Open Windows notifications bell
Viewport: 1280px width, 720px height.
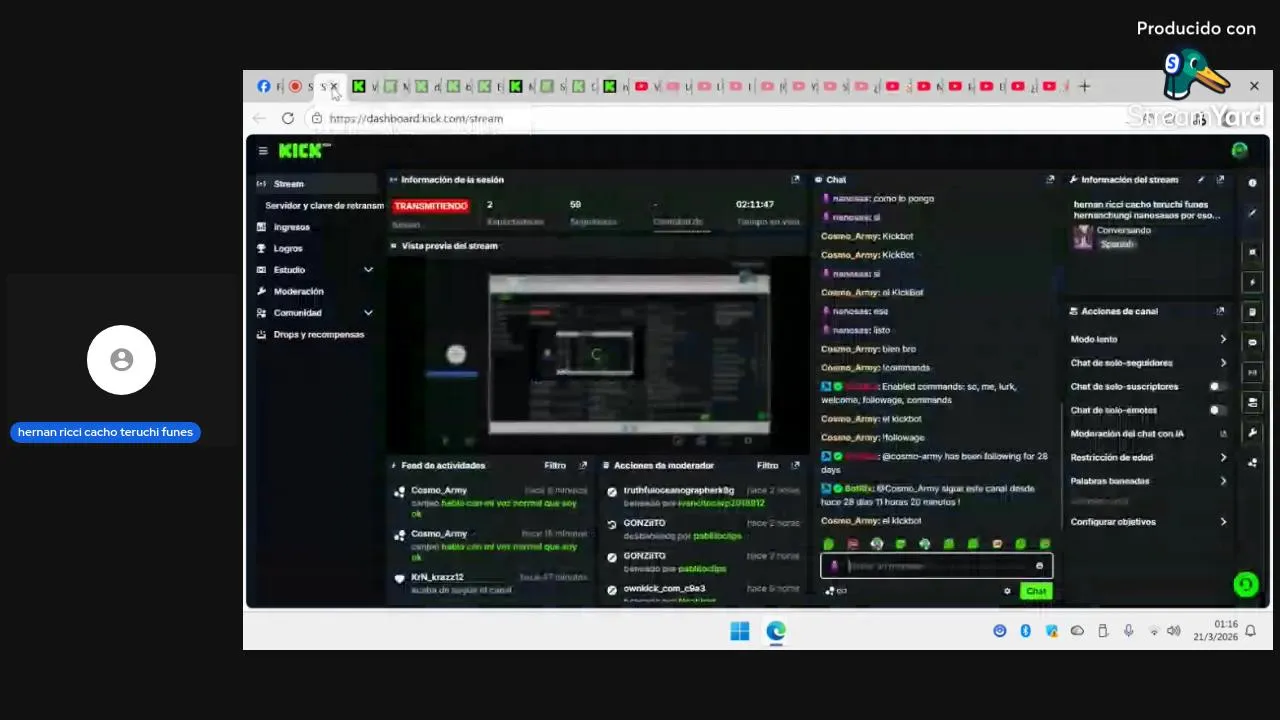point(1250,631)
